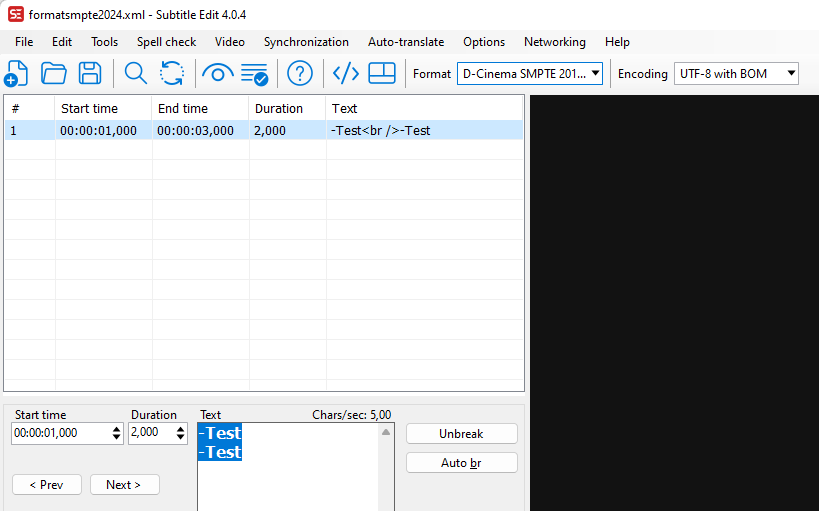Image resolution: width=819 pixels, height=511 pixels.
Task: Open the Synchronization menu
Action: click(x=306, y=42)
